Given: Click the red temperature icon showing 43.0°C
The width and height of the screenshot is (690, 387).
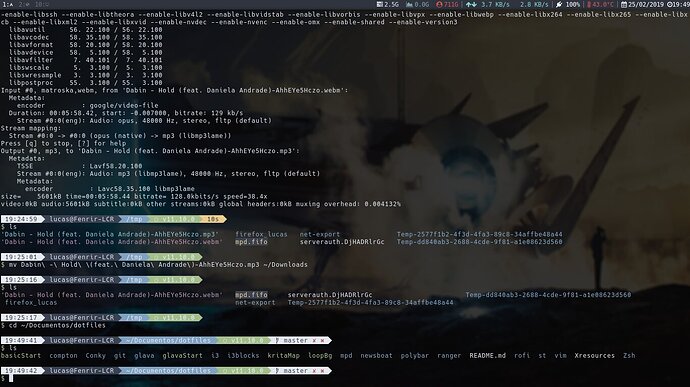Looking at the screenshot, I should tap(589, 4).
